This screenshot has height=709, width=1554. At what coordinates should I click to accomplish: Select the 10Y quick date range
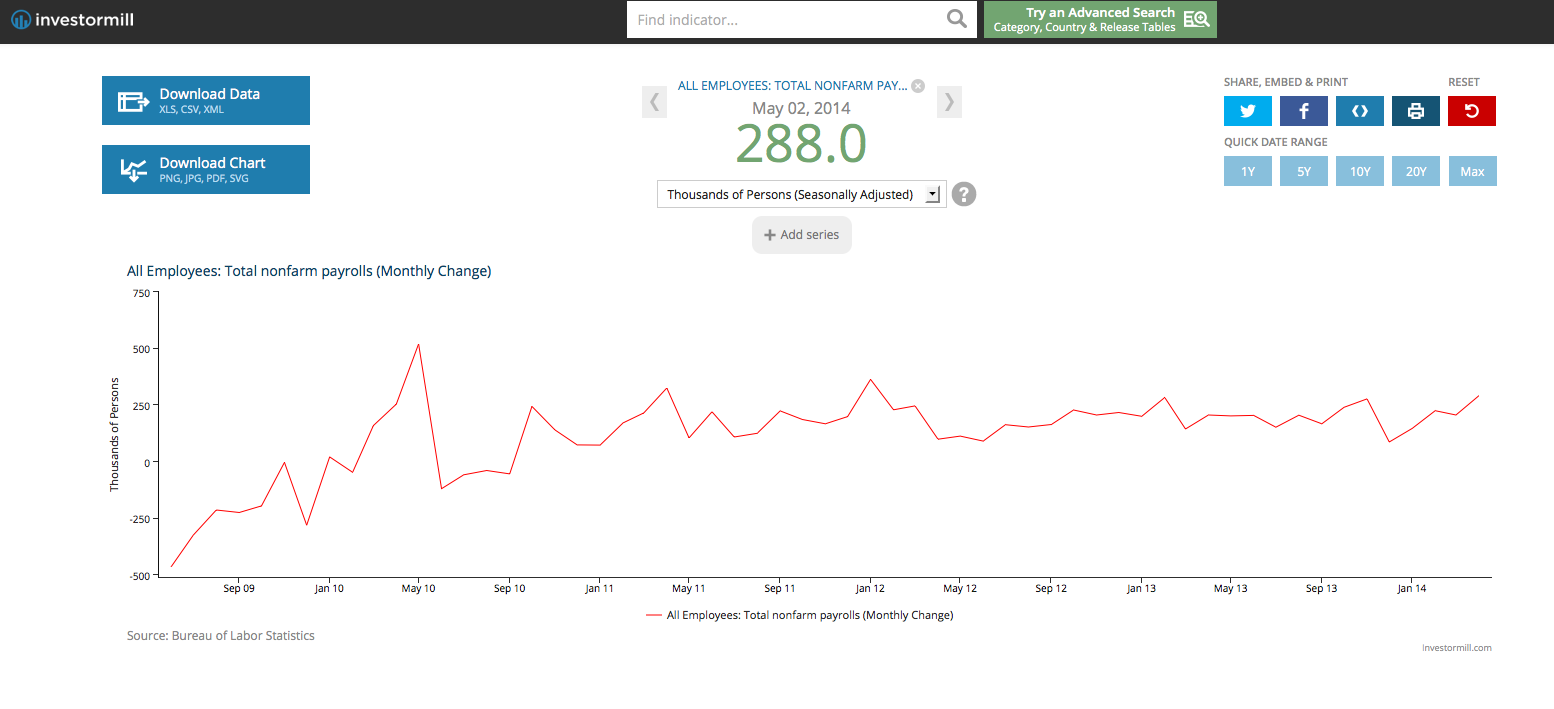point(1359,171)
